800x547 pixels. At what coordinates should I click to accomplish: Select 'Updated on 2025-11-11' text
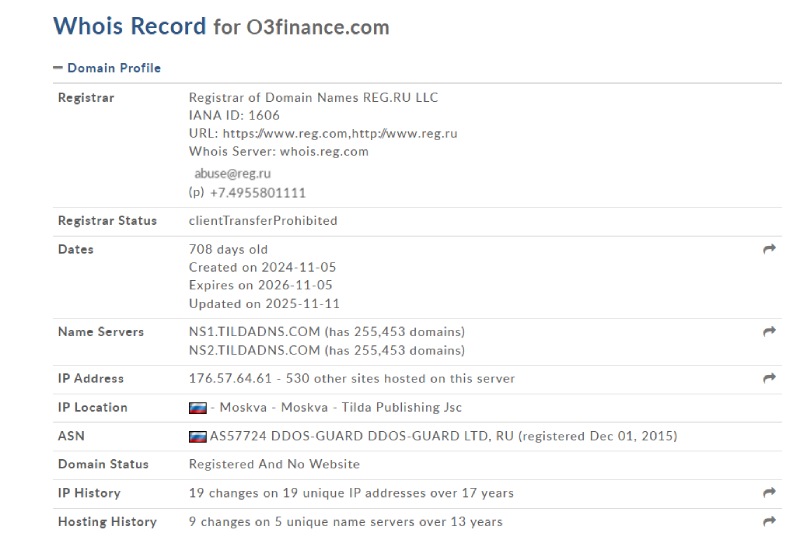tap(264, 304)
